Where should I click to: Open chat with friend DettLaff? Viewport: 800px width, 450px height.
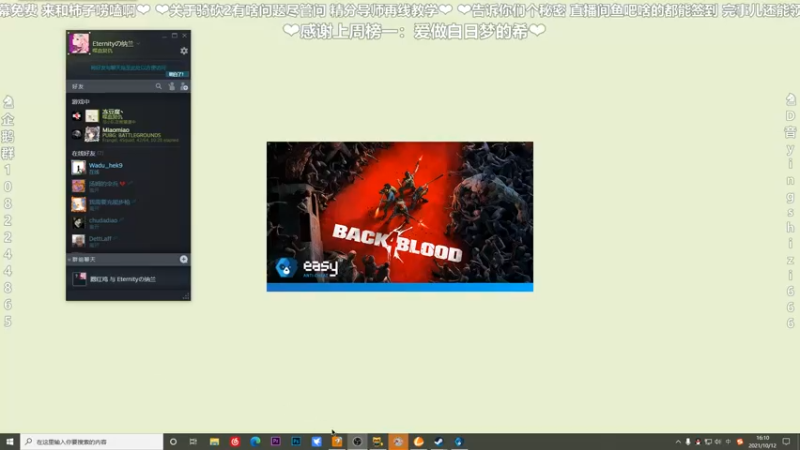coord(128,240)
